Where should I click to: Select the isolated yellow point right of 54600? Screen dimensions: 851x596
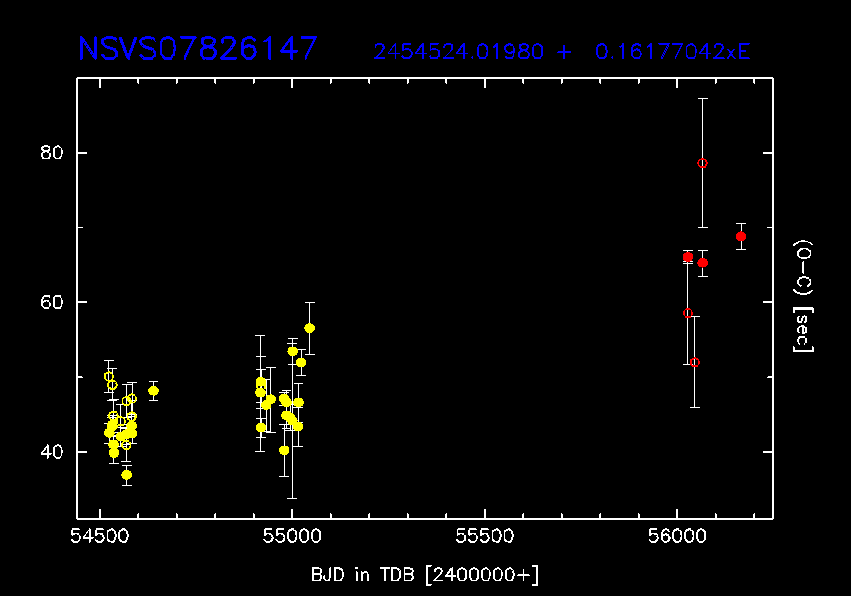153,391
